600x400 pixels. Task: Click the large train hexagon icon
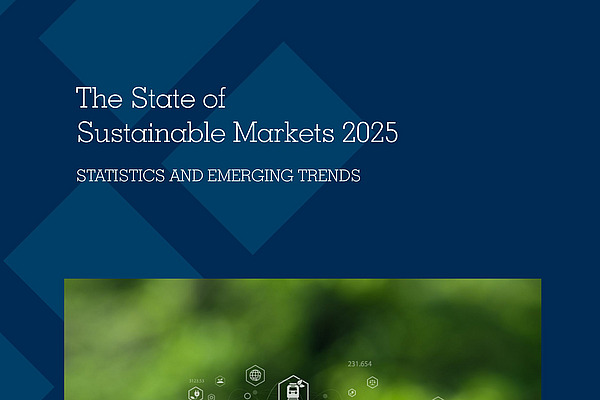click(x=293, y=388)
